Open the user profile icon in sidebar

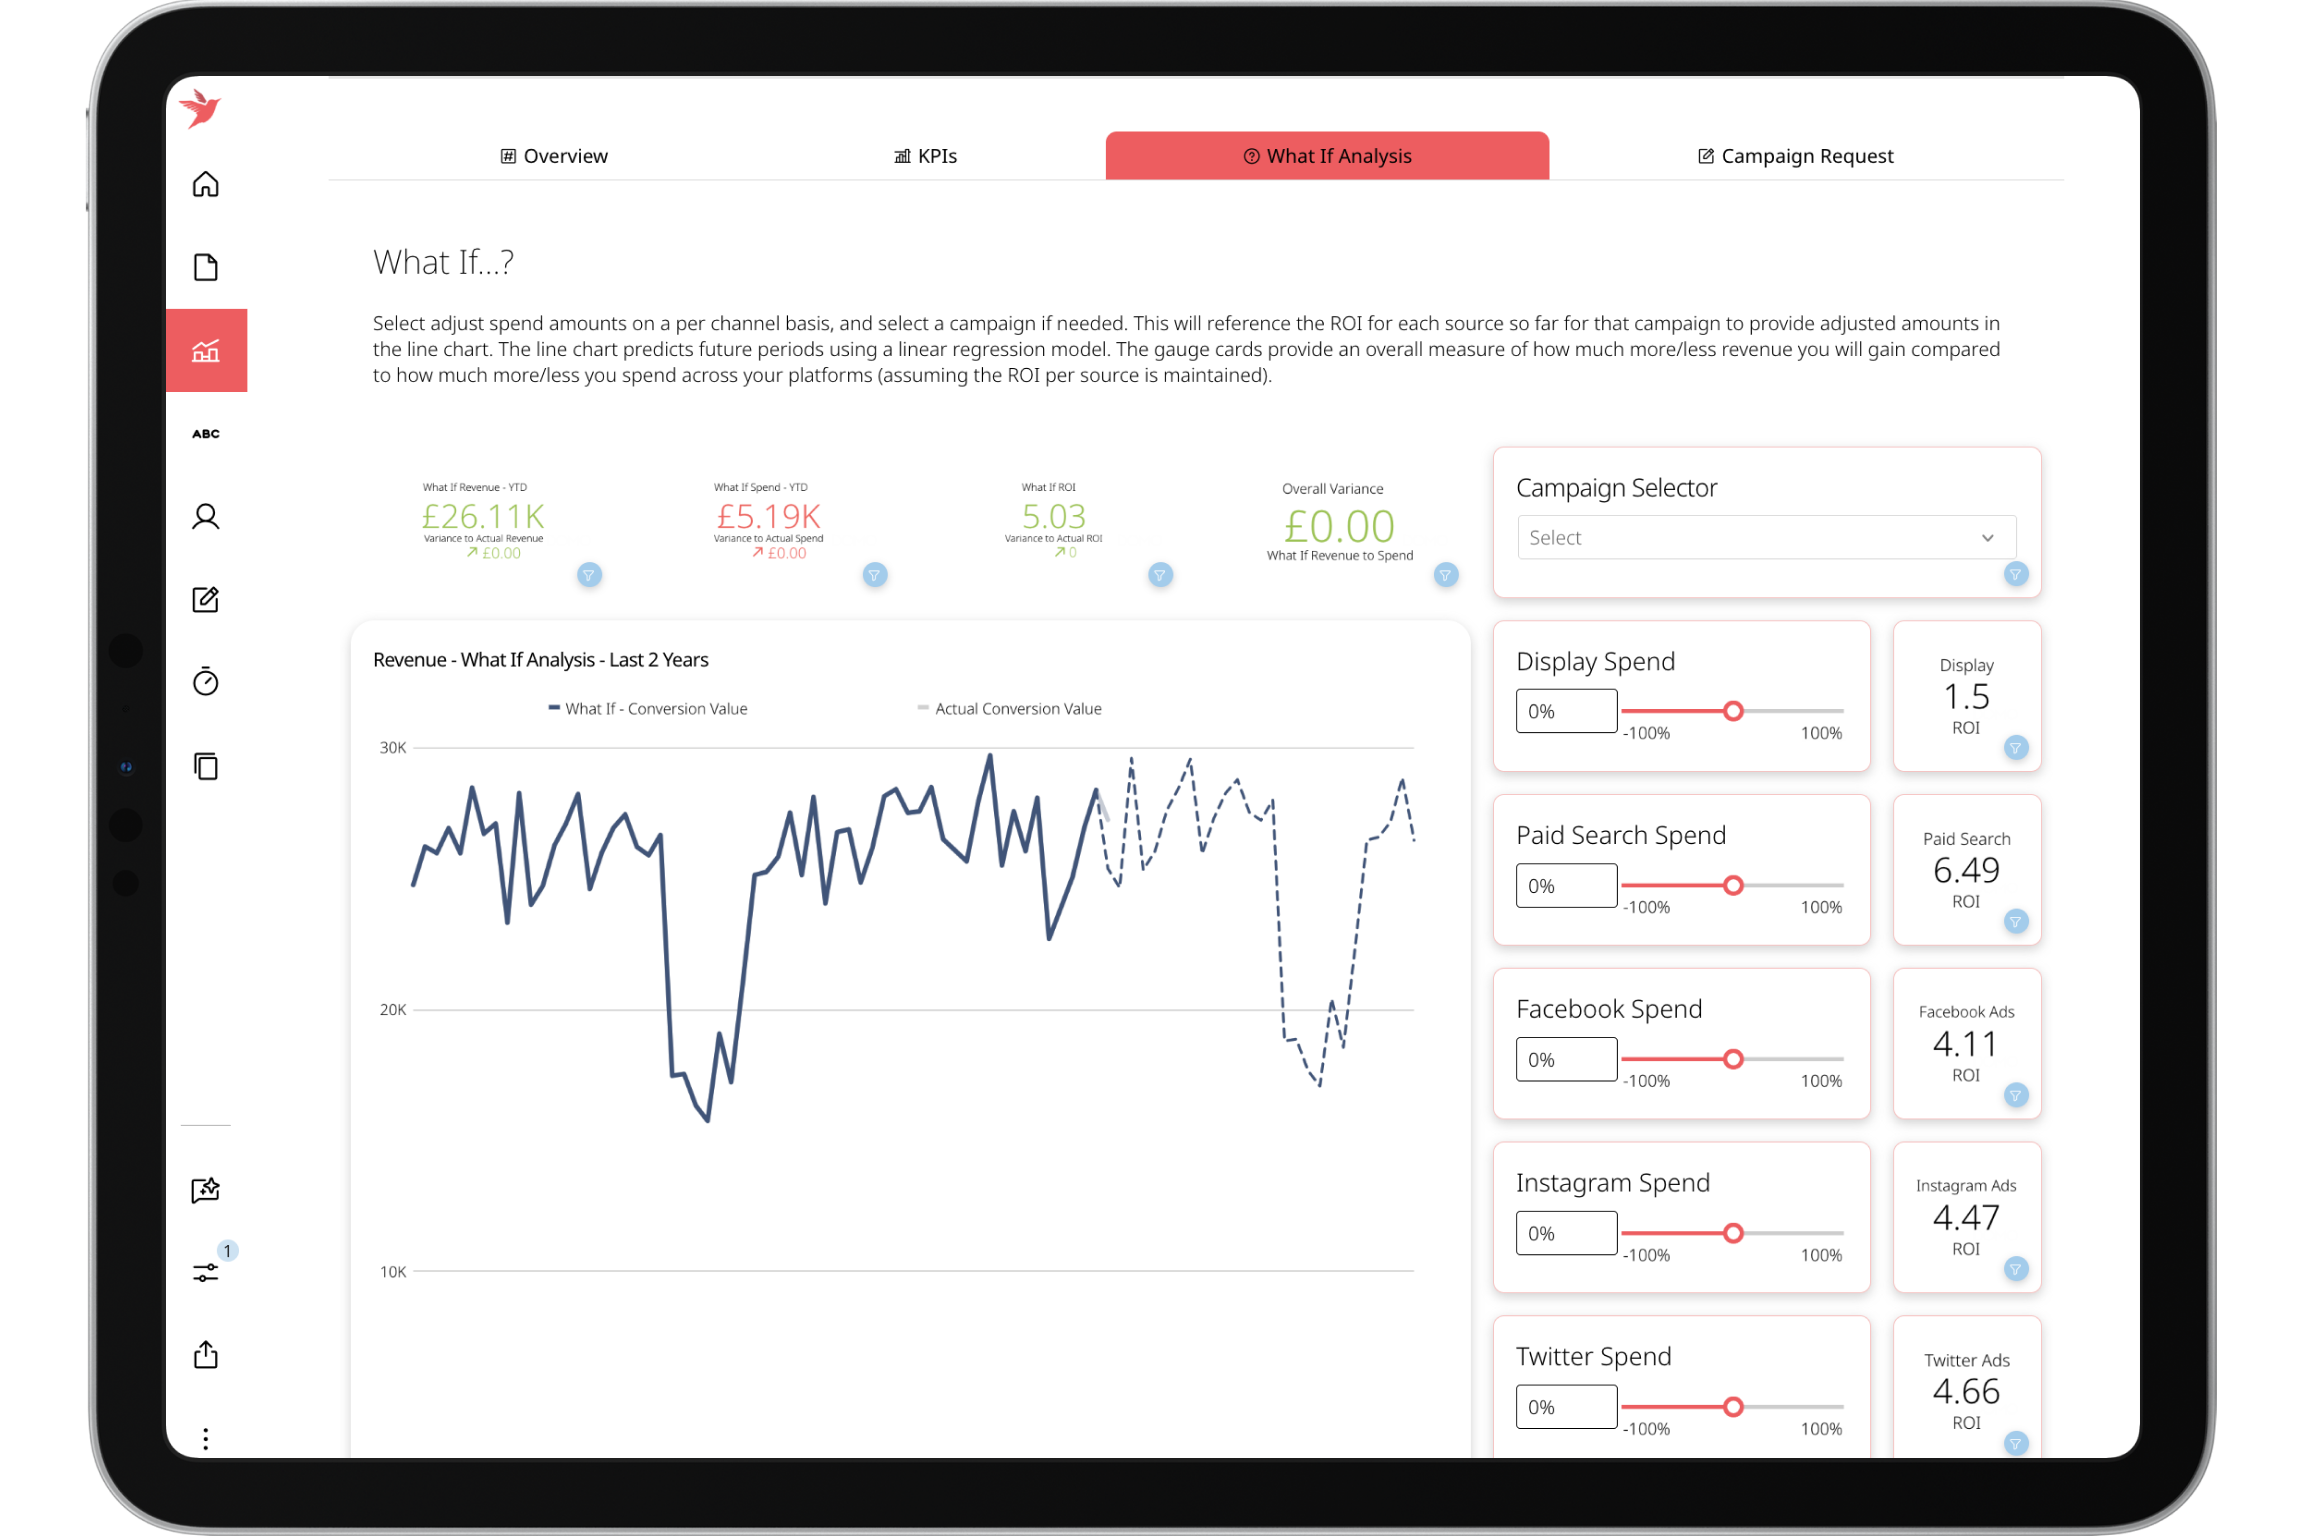click(206, 516)
